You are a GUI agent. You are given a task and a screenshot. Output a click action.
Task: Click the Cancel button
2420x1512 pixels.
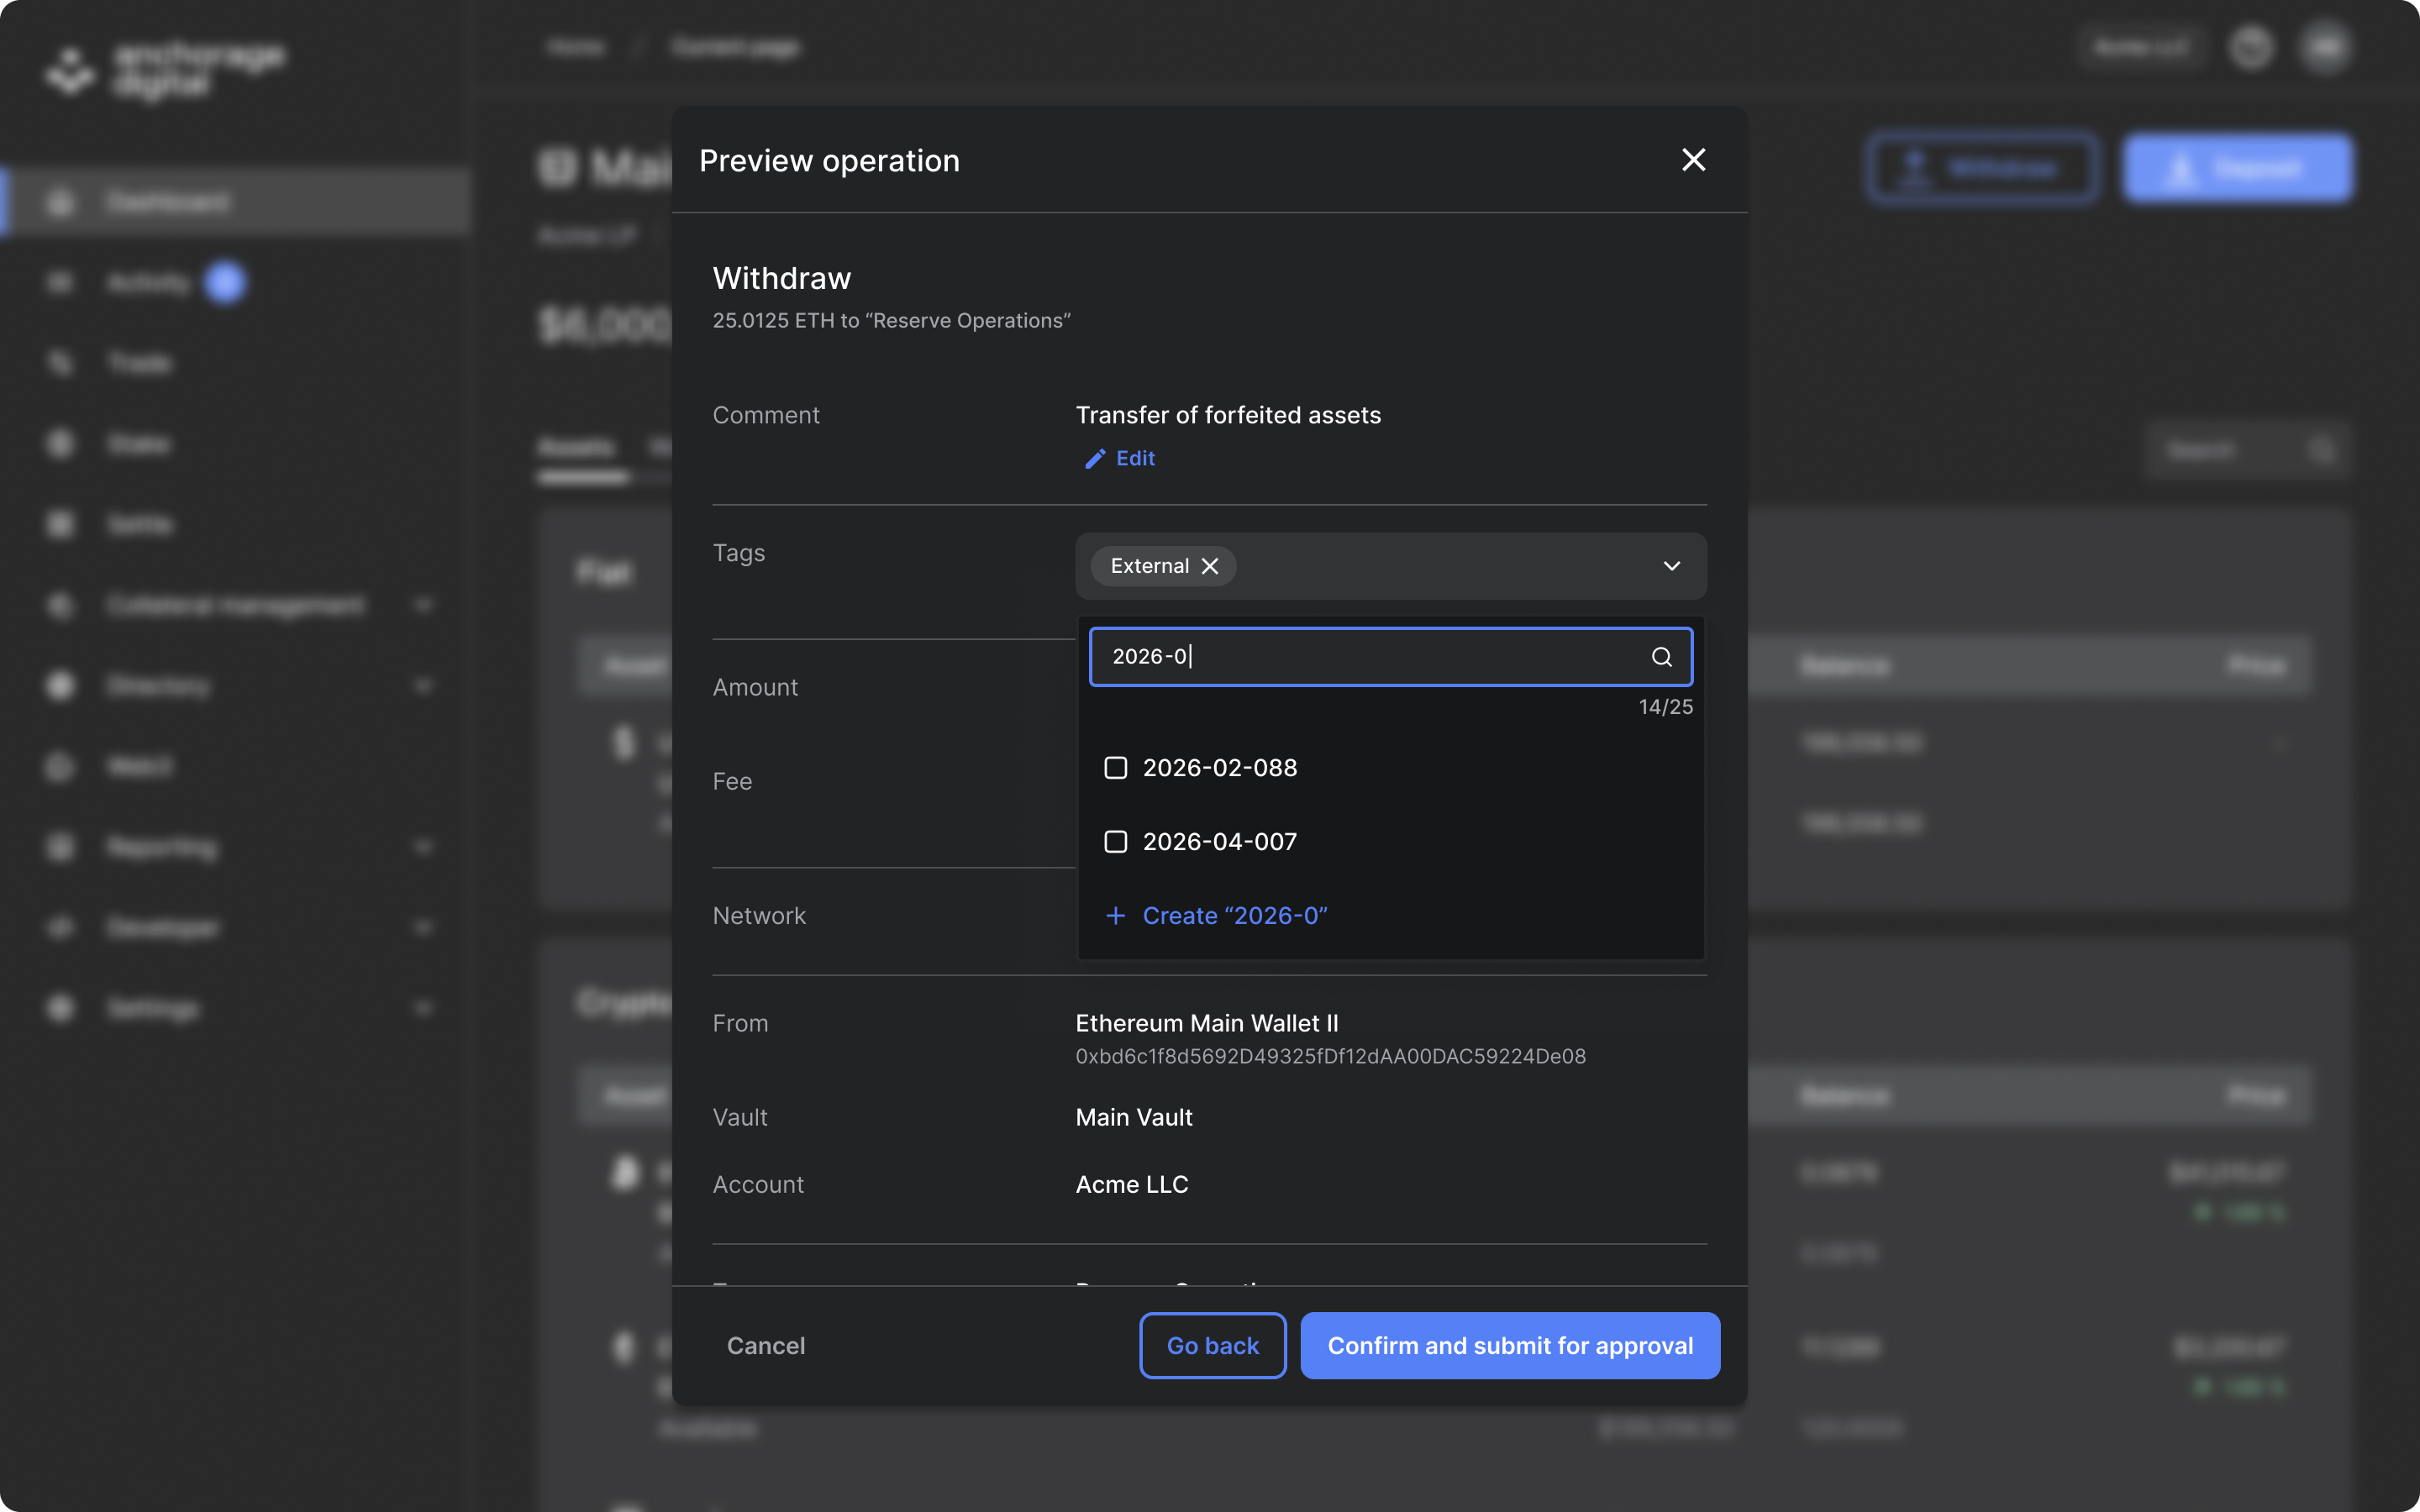[766, 1346]
